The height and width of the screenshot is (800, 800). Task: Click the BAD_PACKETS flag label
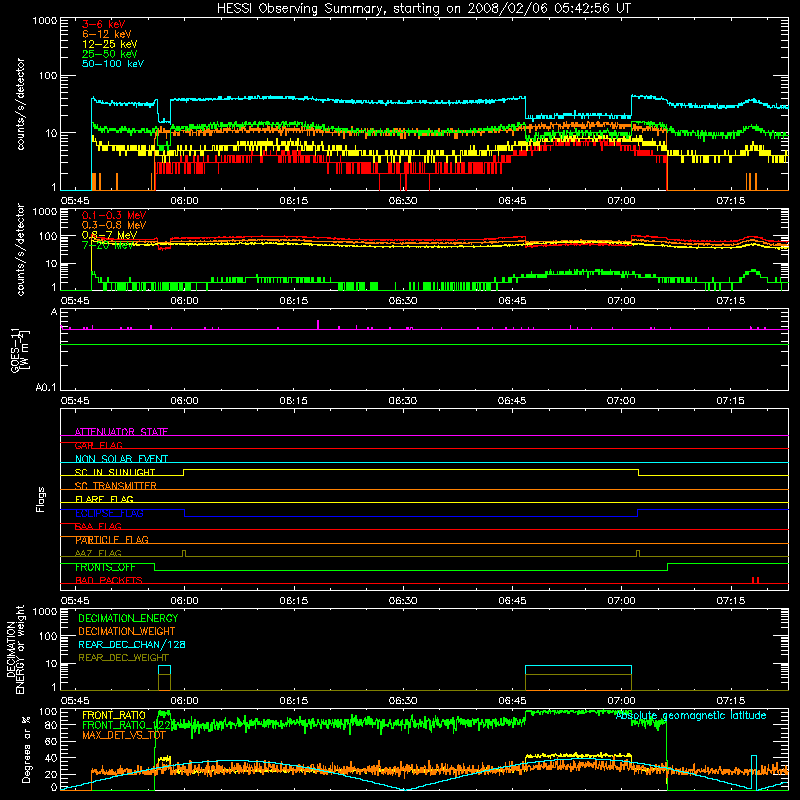(109, 580)
